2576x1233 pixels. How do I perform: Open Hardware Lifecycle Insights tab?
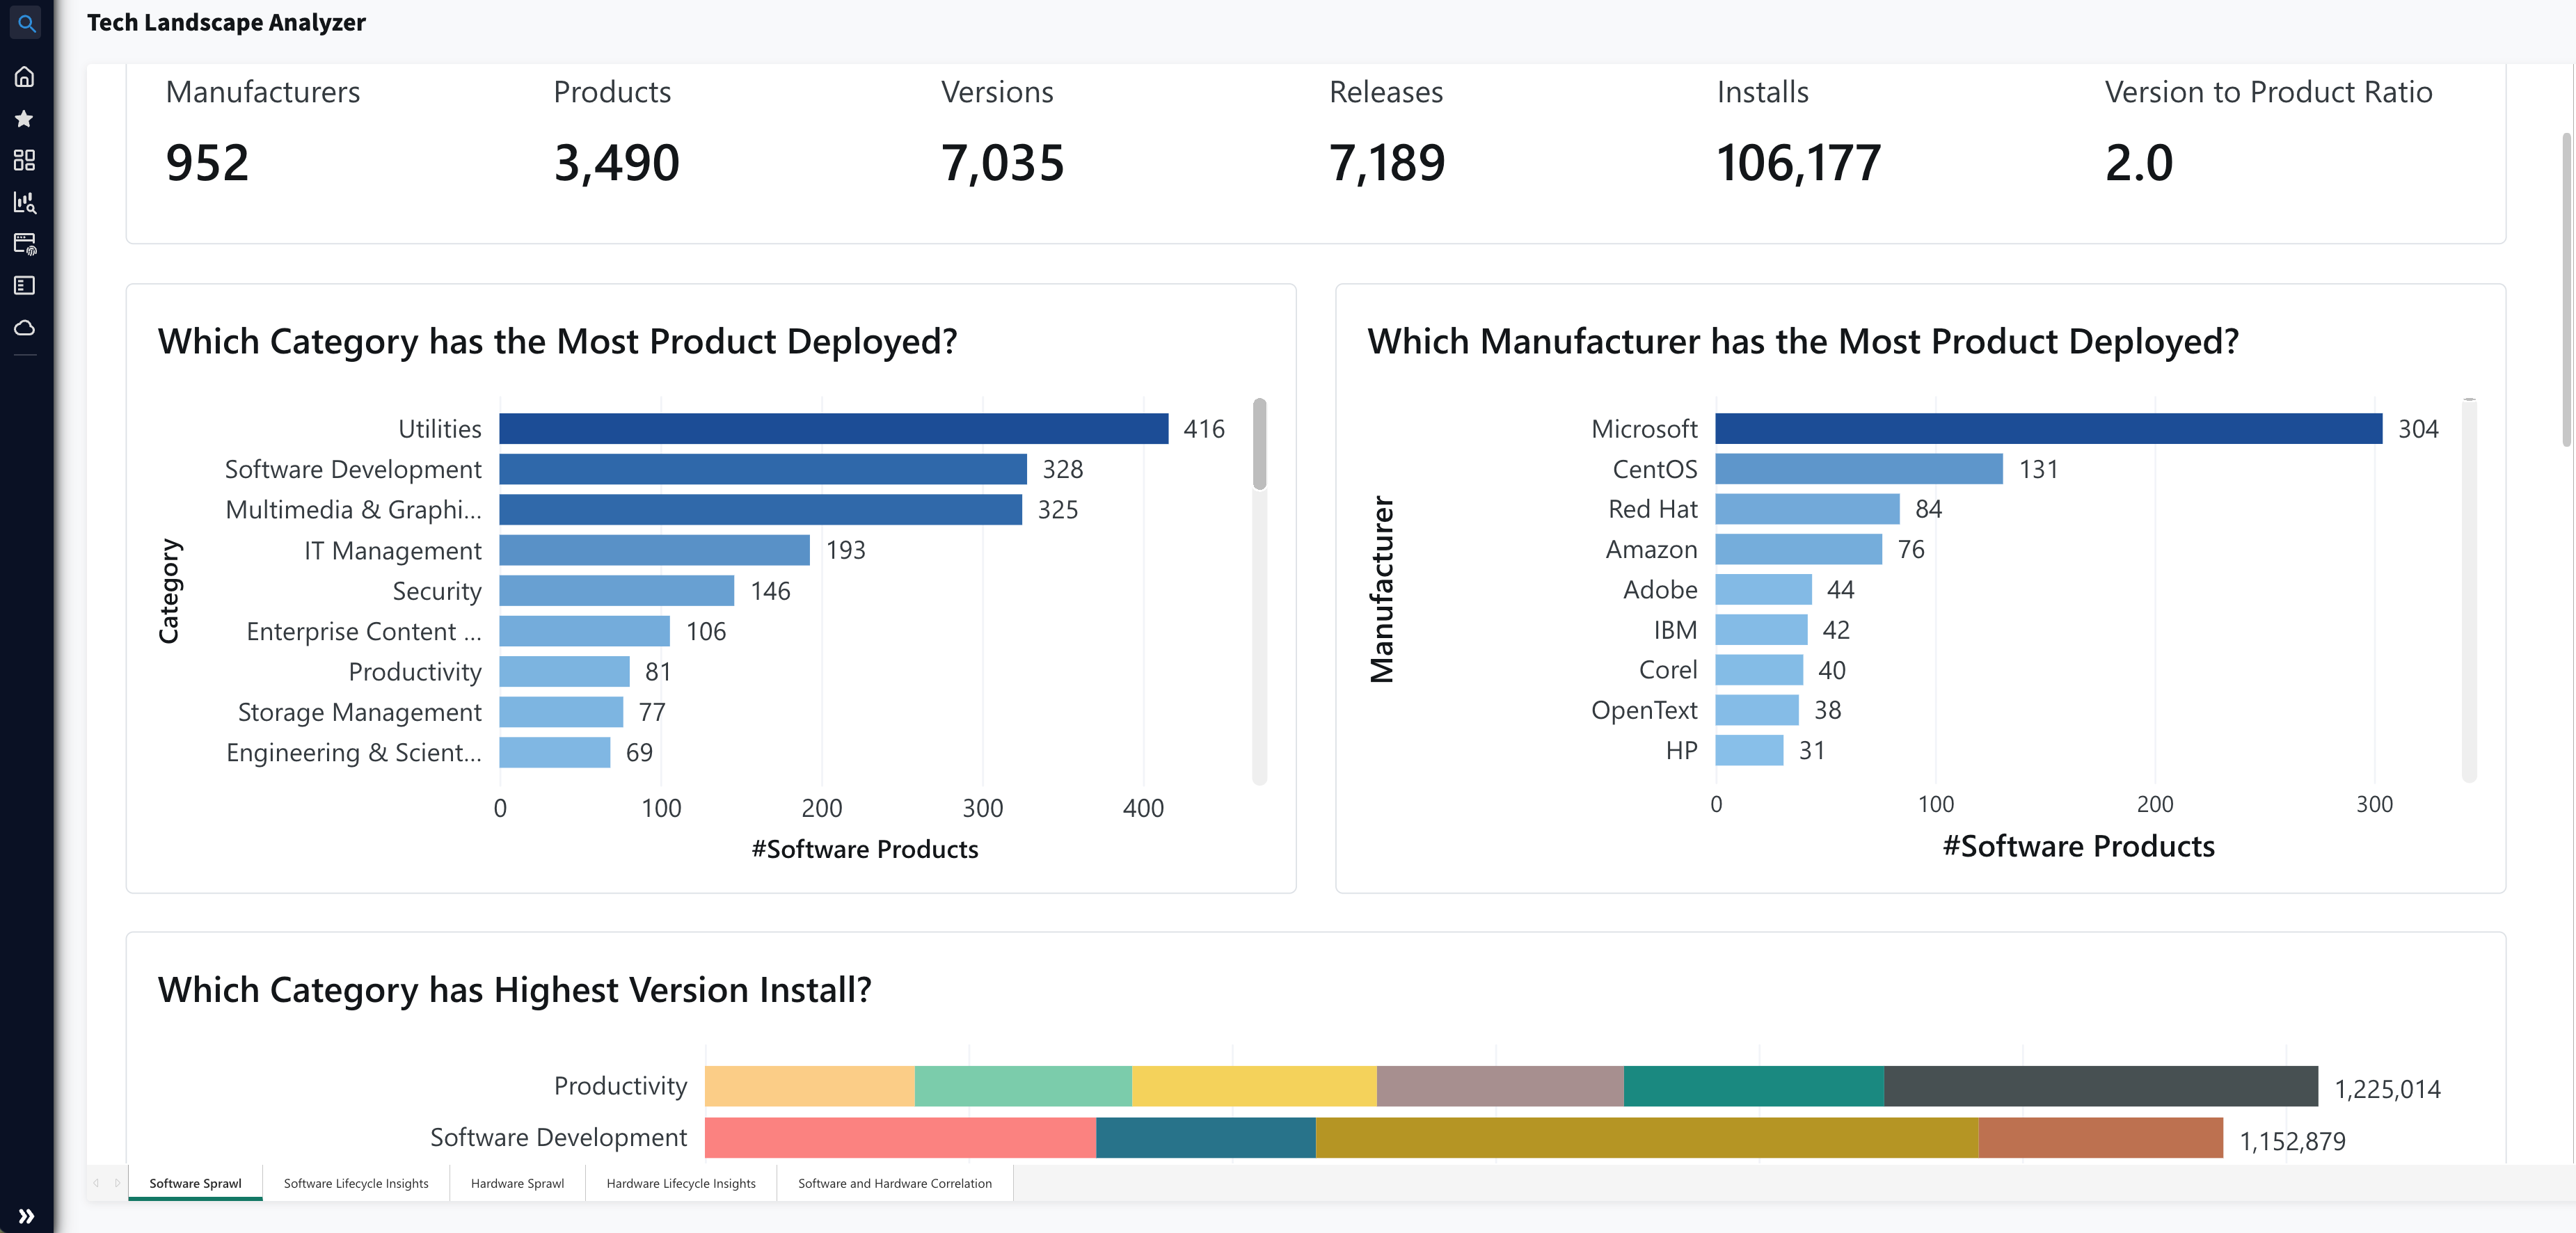[680, 1183]
